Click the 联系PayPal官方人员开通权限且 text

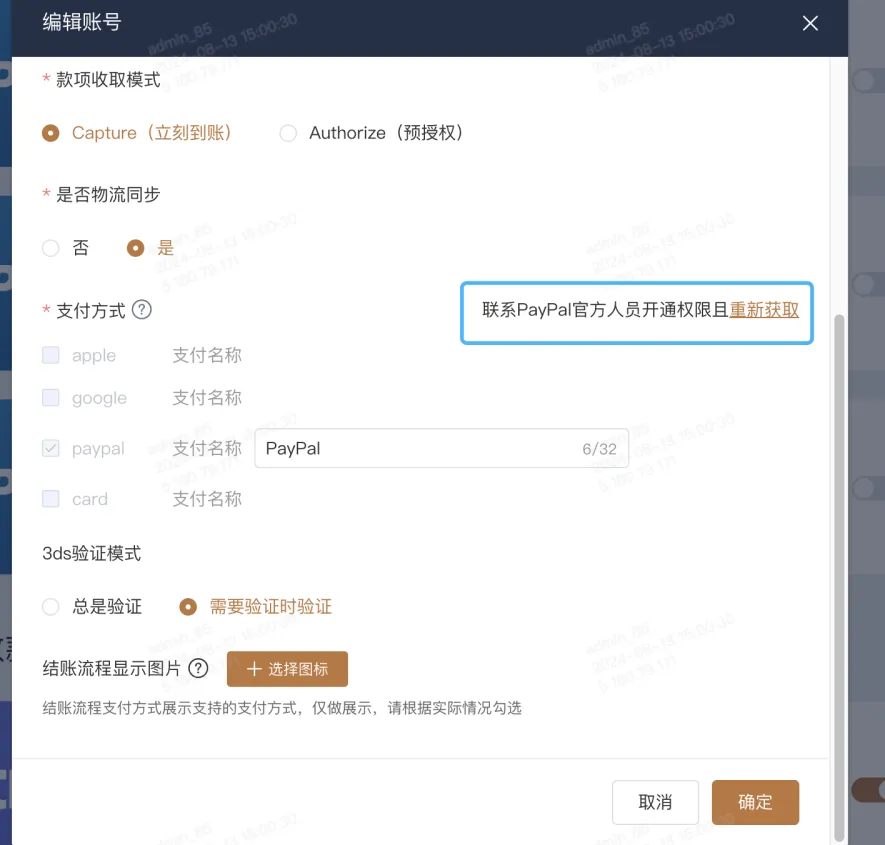click(605, 310)
